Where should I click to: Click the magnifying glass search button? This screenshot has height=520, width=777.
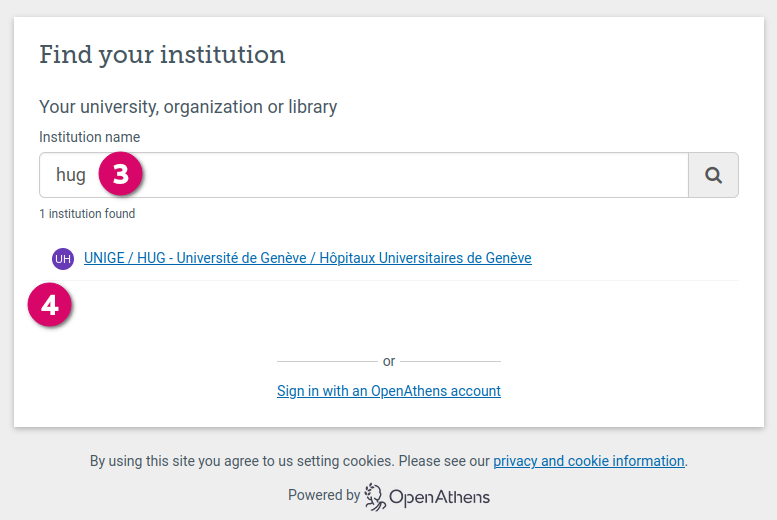tap(713, 175)
